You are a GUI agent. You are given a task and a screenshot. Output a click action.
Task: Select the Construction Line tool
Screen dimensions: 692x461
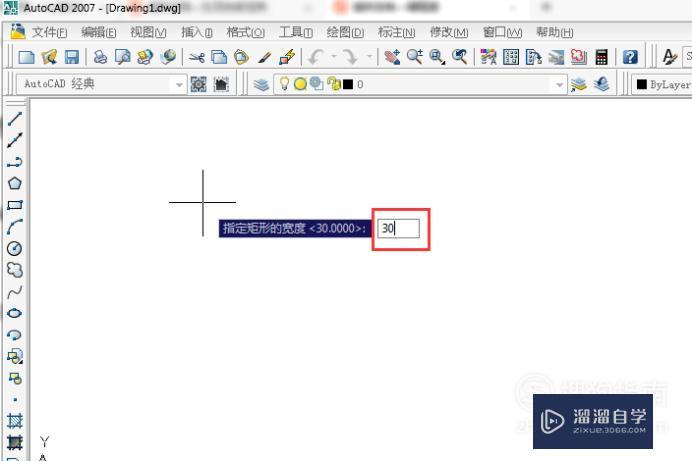tap(15, 140)
